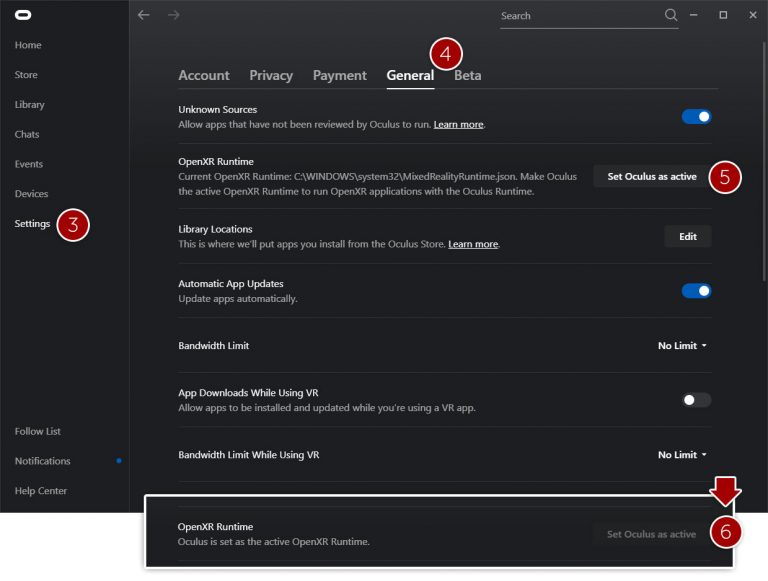Toggle Unknown Sources switch off

[696, 117]
